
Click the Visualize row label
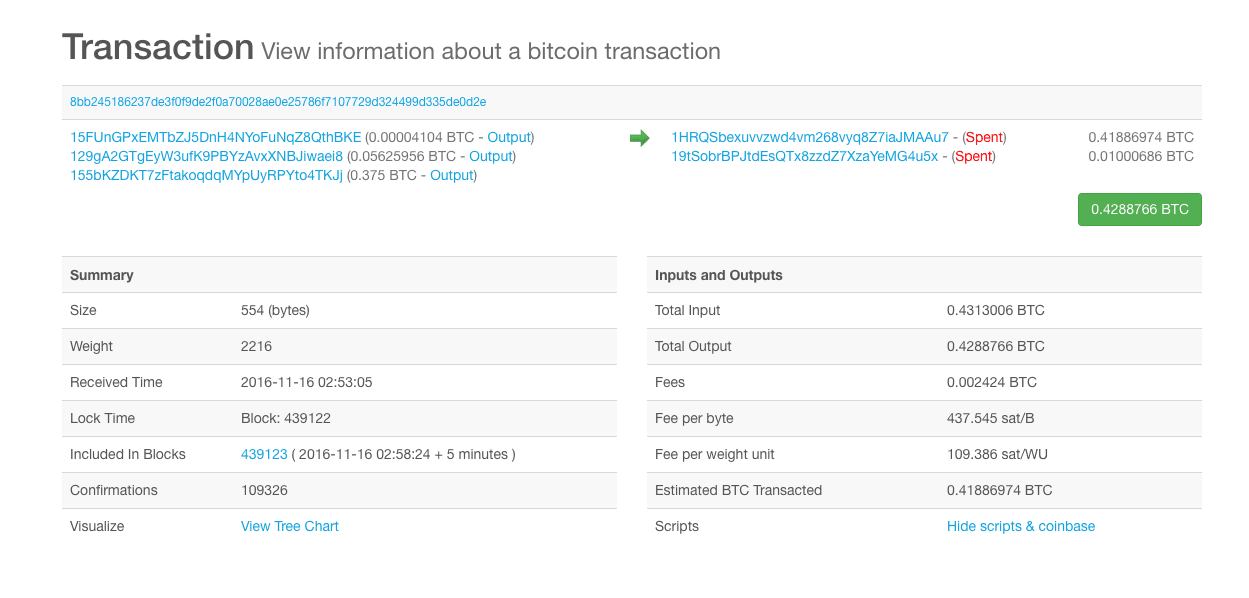pos(97,526)
